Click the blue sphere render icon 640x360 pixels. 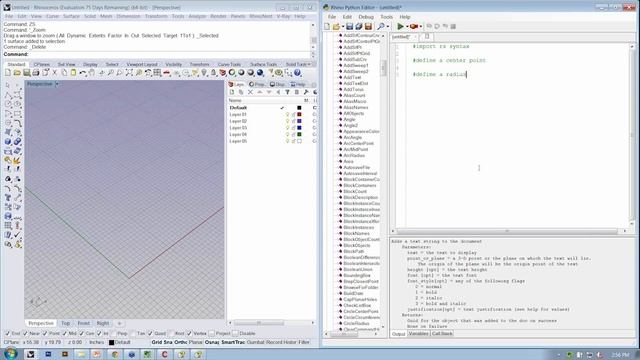click(x=260, y=73)
